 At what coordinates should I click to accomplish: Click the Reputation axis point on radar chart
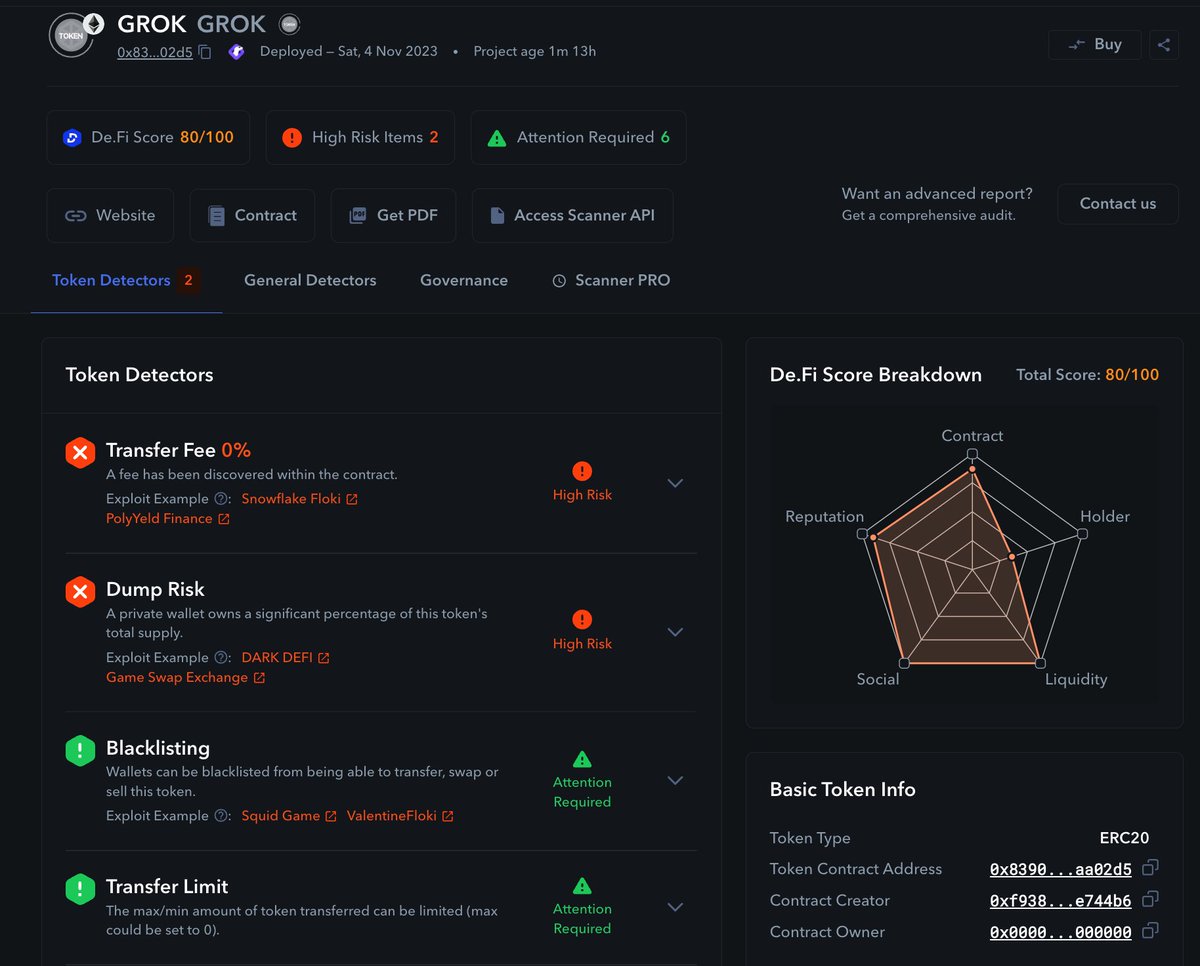pos(863,535)
